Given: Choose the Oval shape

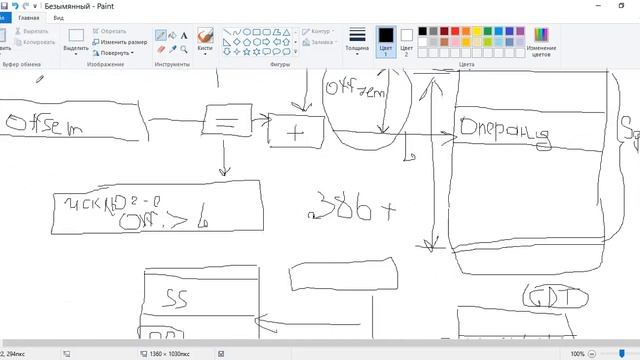Looking at the screenshot, I should tap(247, 32).
